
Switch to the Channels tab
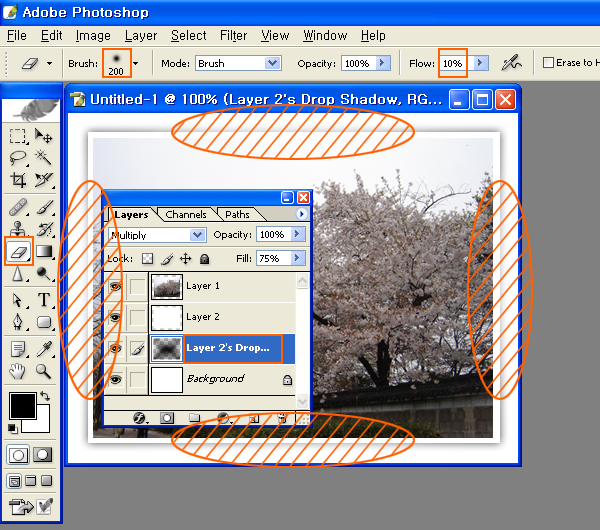[186, 214]
